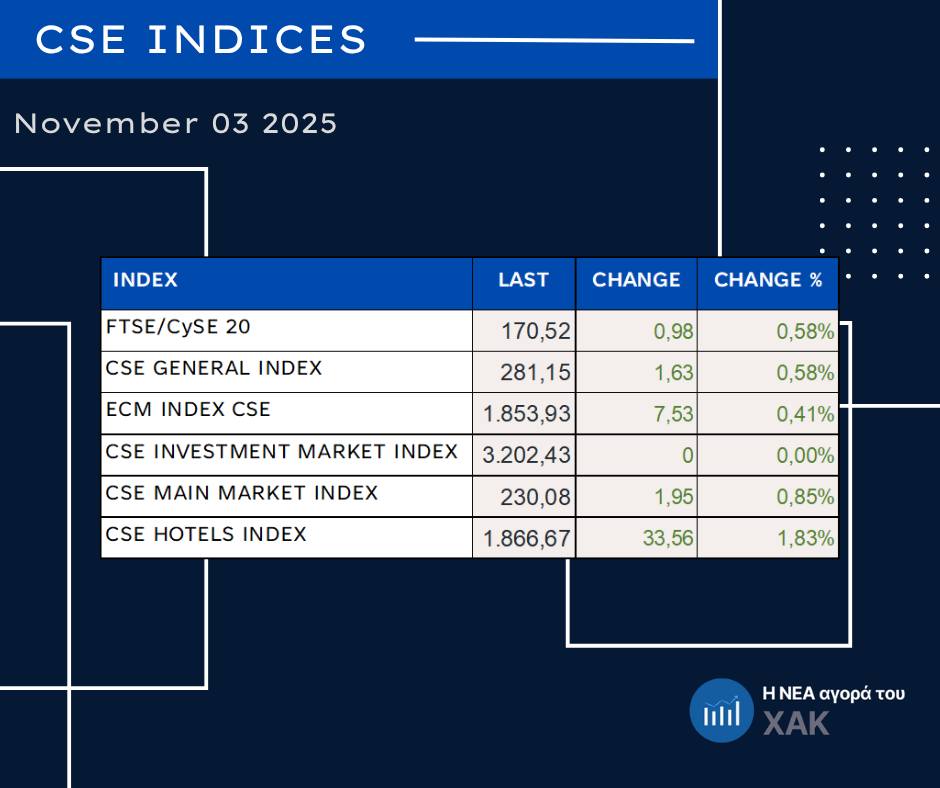The image size is (940, 788).
Task: Select the CSE MAIN MARKET INDEX label
Action: click(242, 493)
